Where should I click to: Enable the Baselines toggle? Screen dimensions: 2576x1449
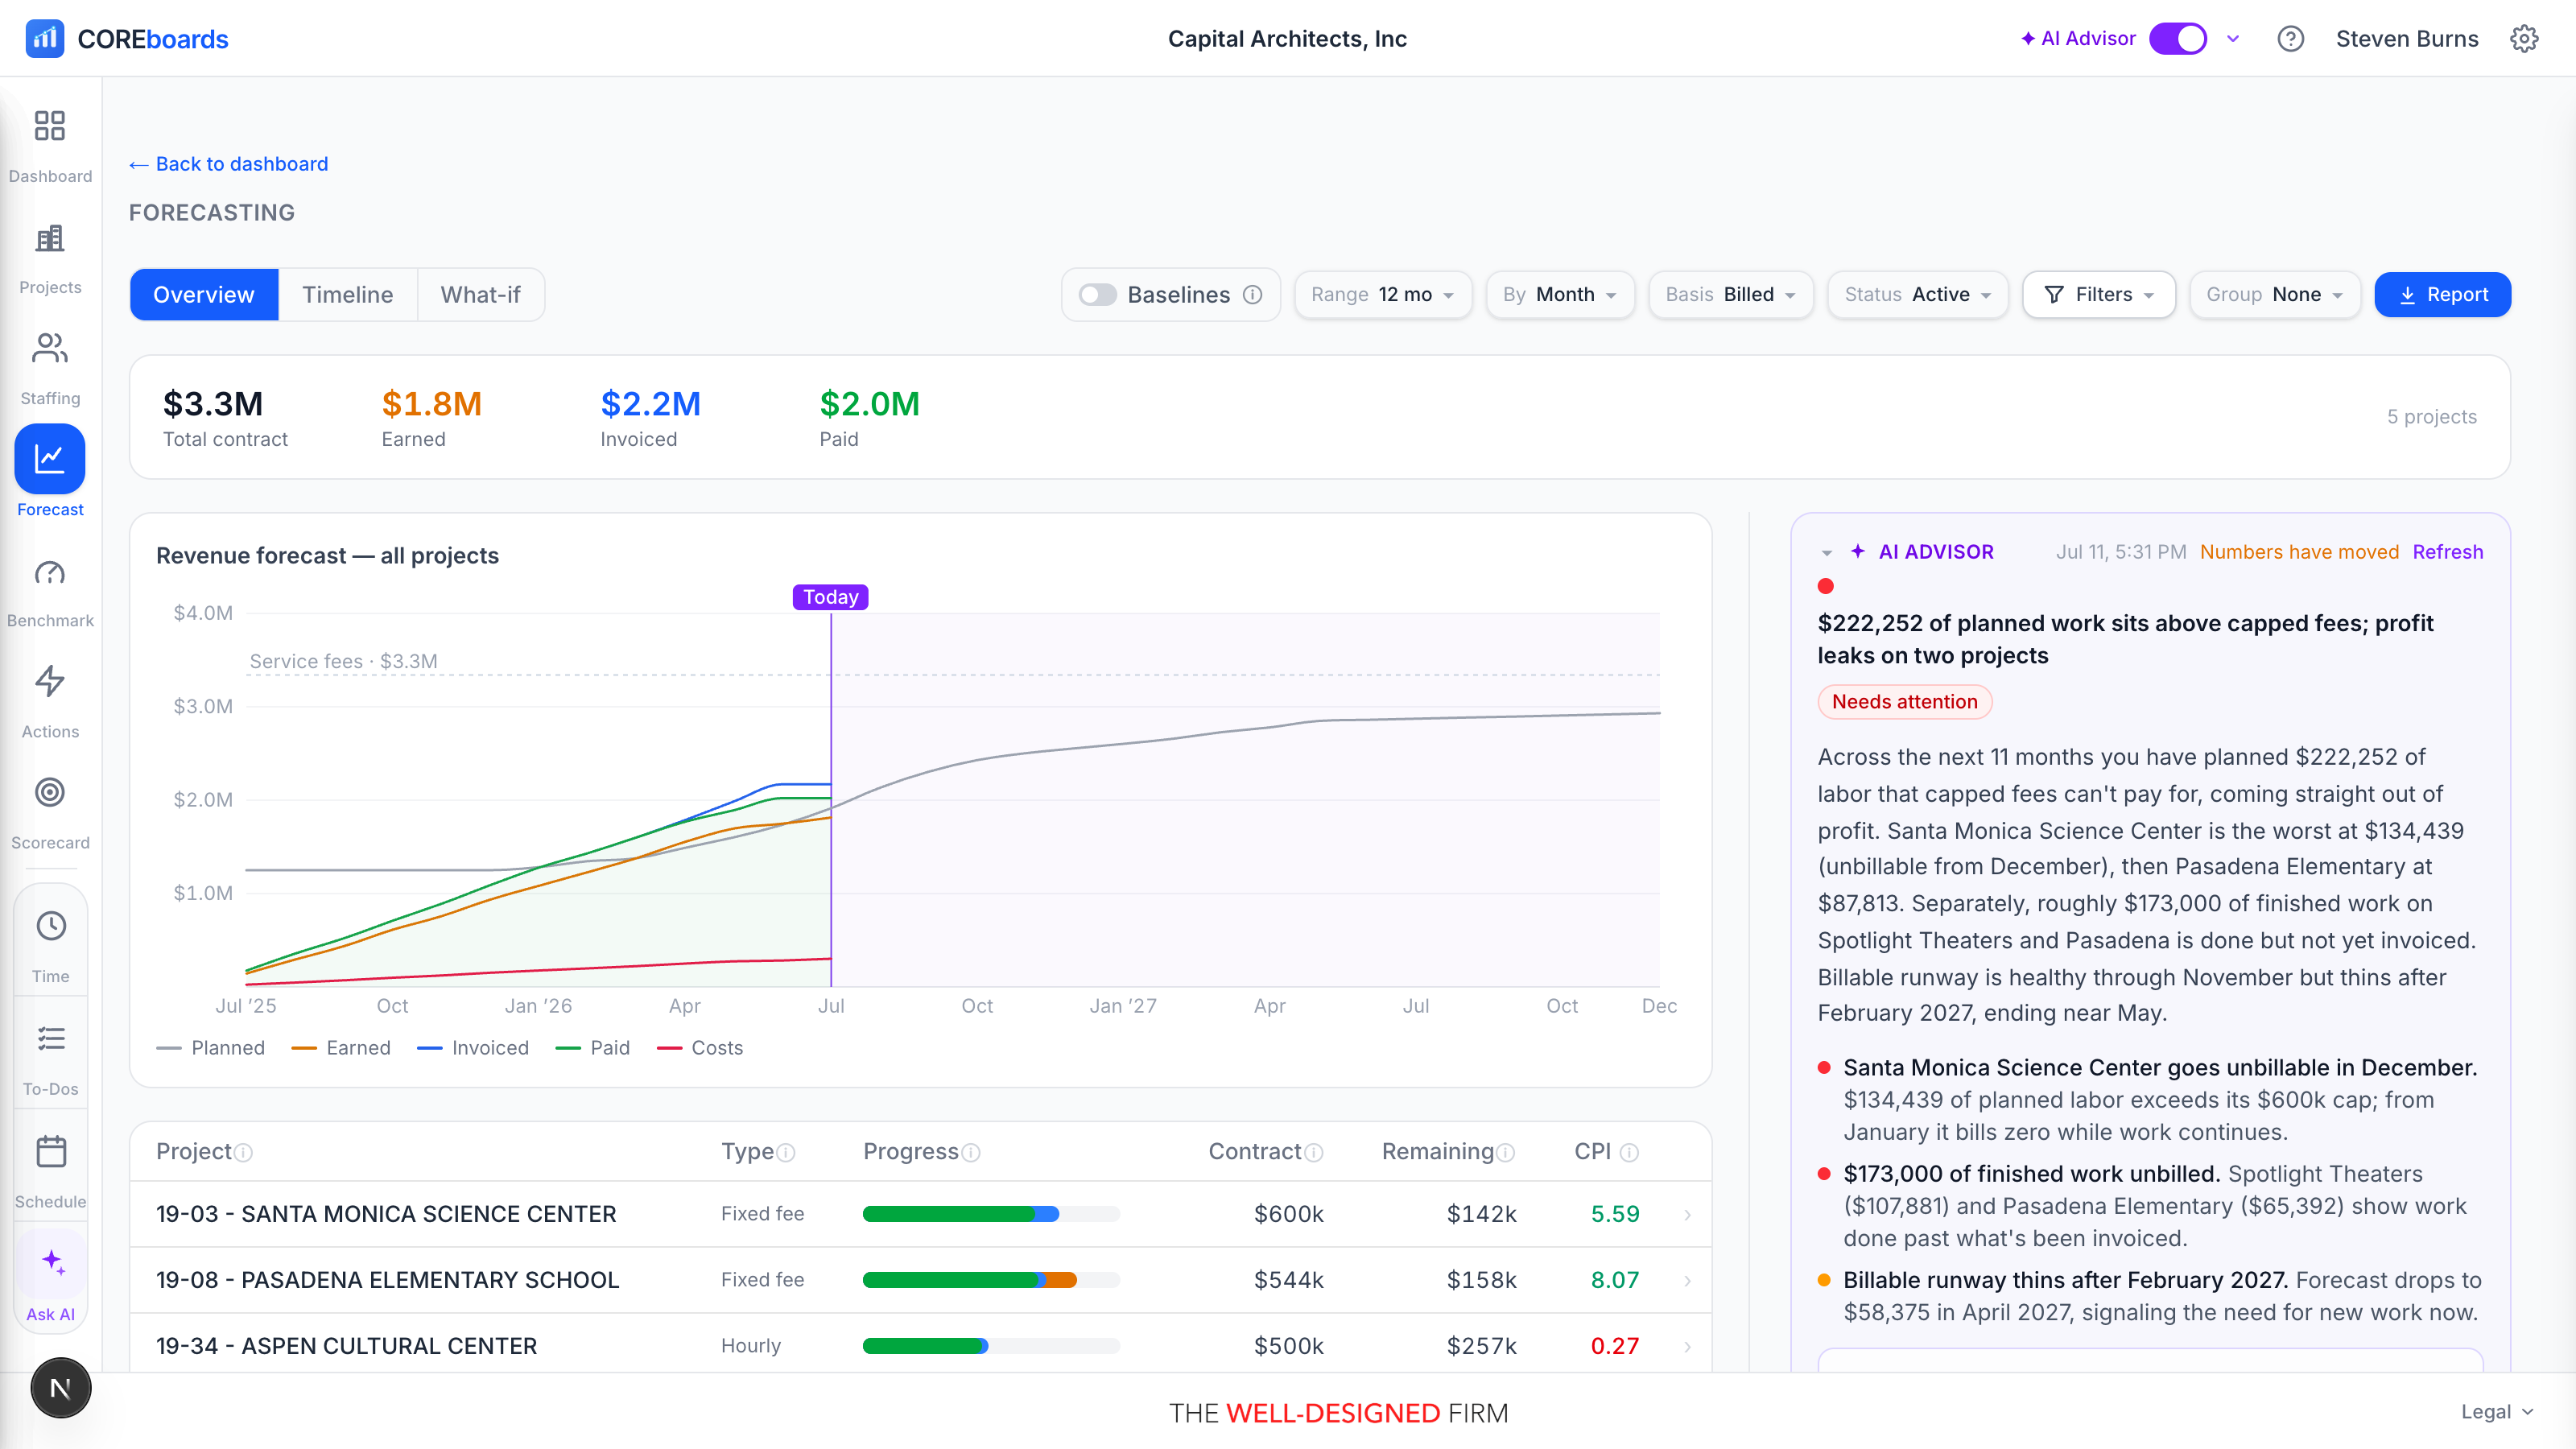pyautogui.click(x=1097, y=295)
